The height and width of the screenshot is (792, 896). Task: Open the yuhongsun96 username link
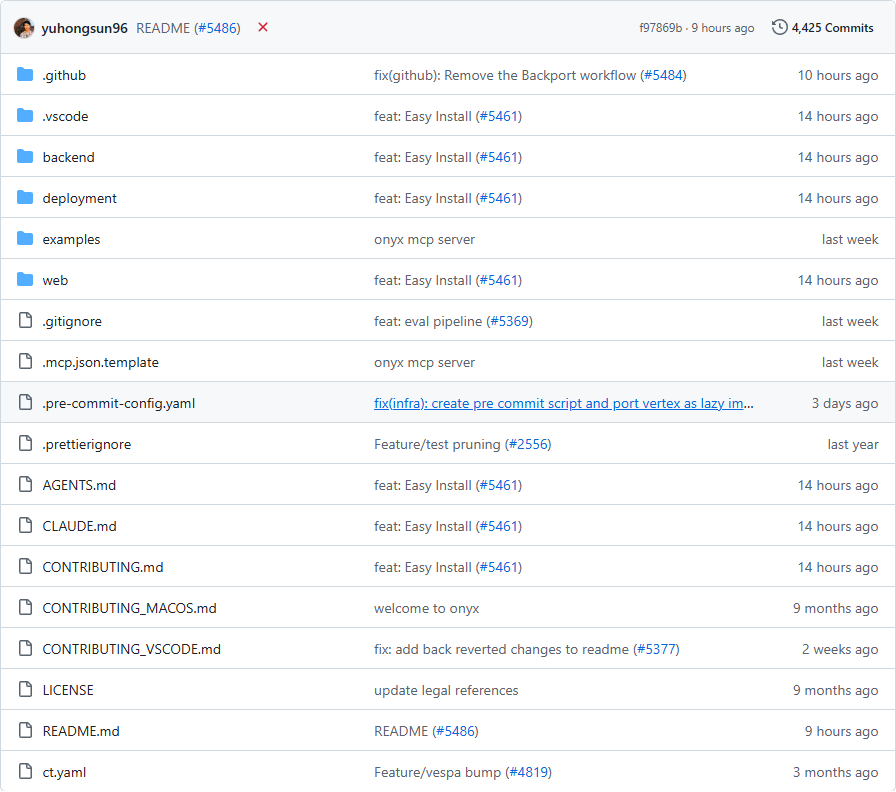pyautogui.click(x=85, y=28)
